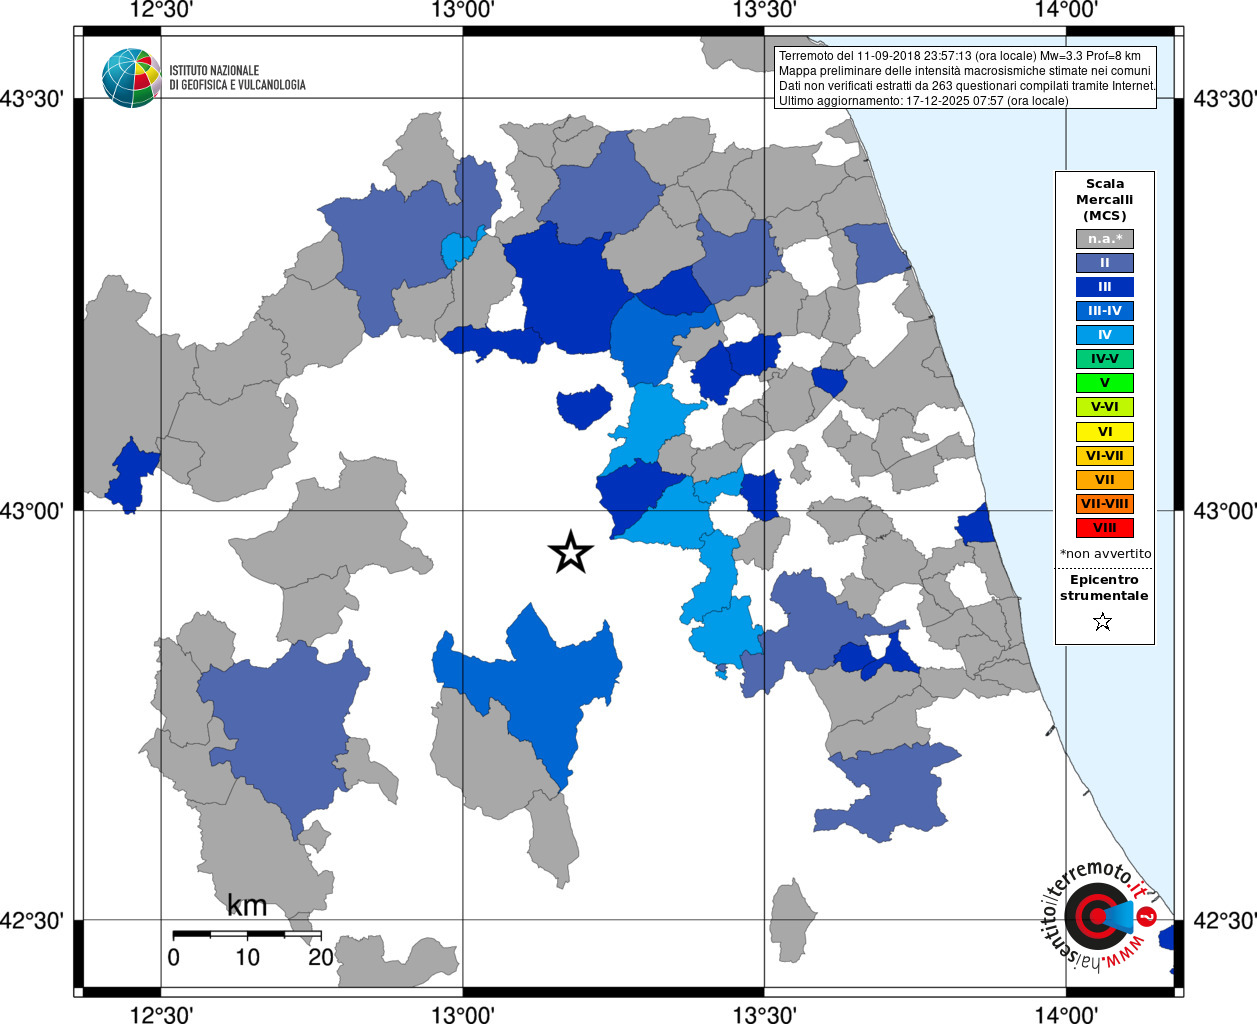Click the Terremoto del 11-09-2018 info box
Image resolution: width=1257 pixels, height=1024 pixels.
point(965,78)
